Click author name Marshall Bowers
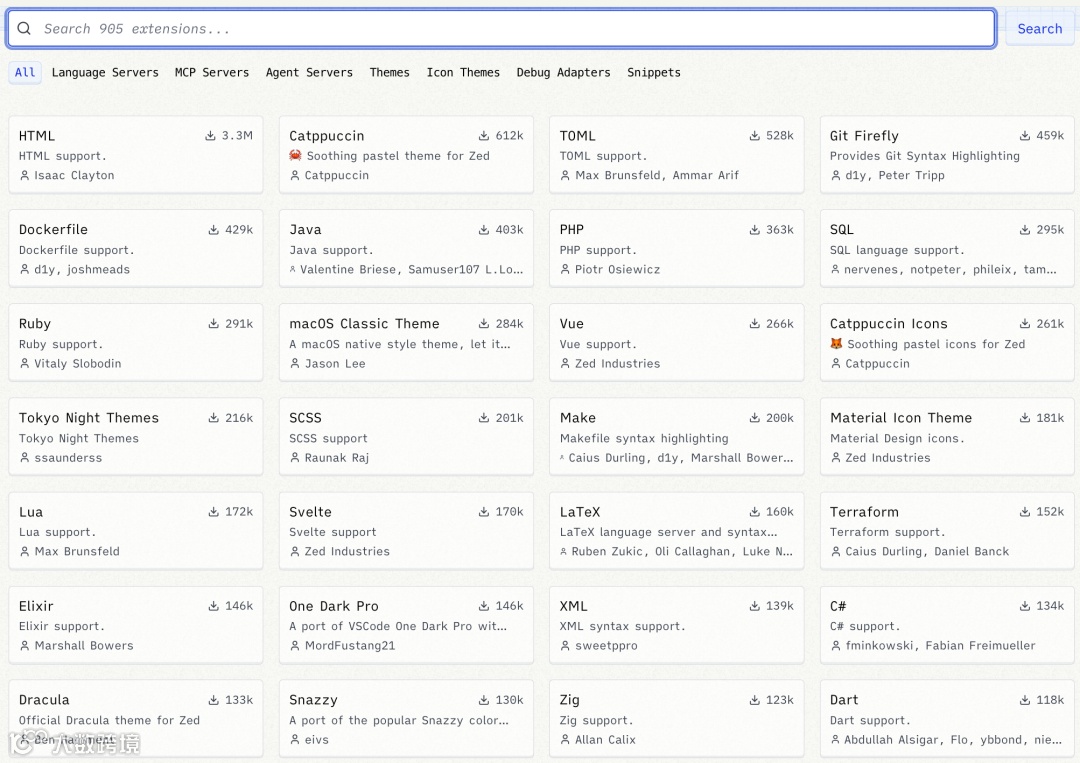 tap(84, 646)
